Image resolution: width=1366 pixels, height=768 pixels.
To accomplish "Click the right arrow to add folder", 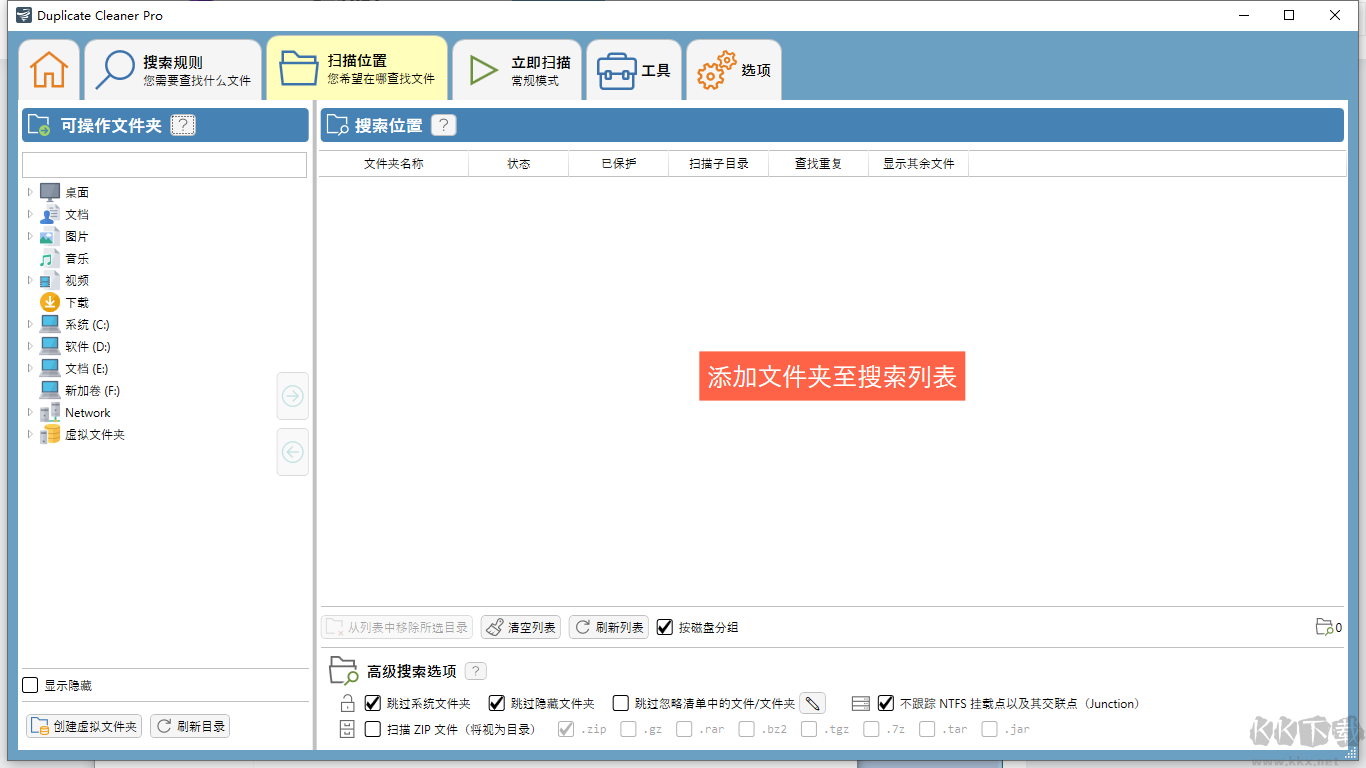I will (292, 396).
